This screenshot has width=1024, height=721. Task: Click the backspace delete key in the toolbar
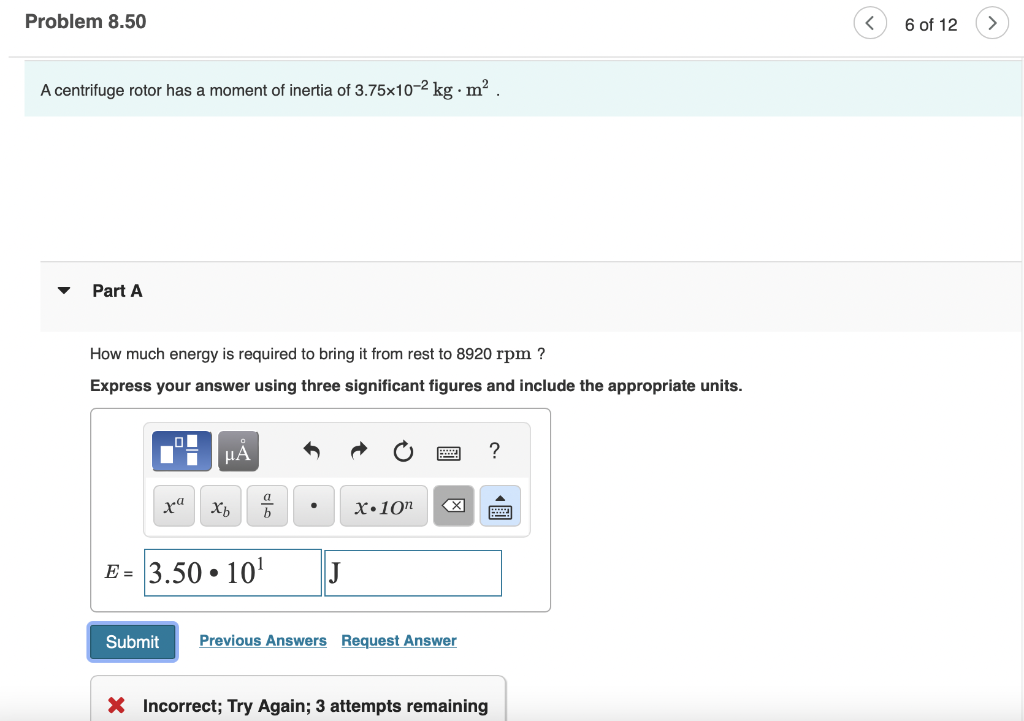click(453, 506)
